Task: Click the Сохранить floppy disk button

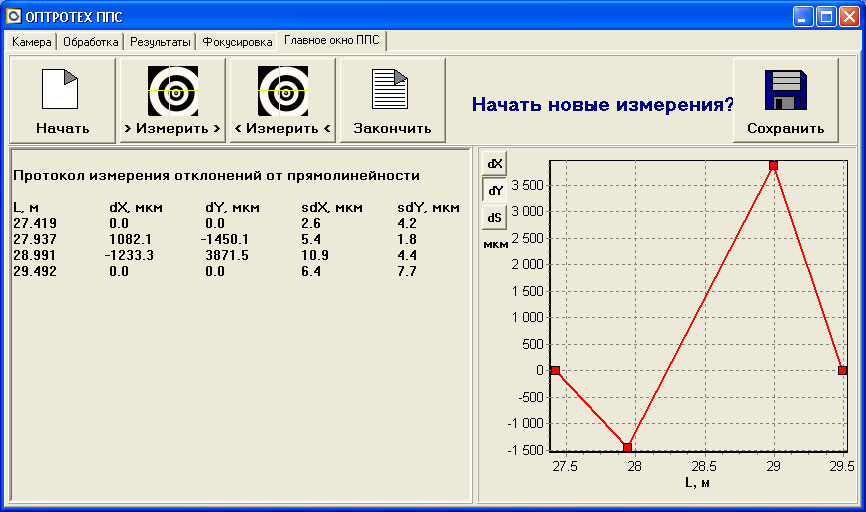Action: click(785, 101)
